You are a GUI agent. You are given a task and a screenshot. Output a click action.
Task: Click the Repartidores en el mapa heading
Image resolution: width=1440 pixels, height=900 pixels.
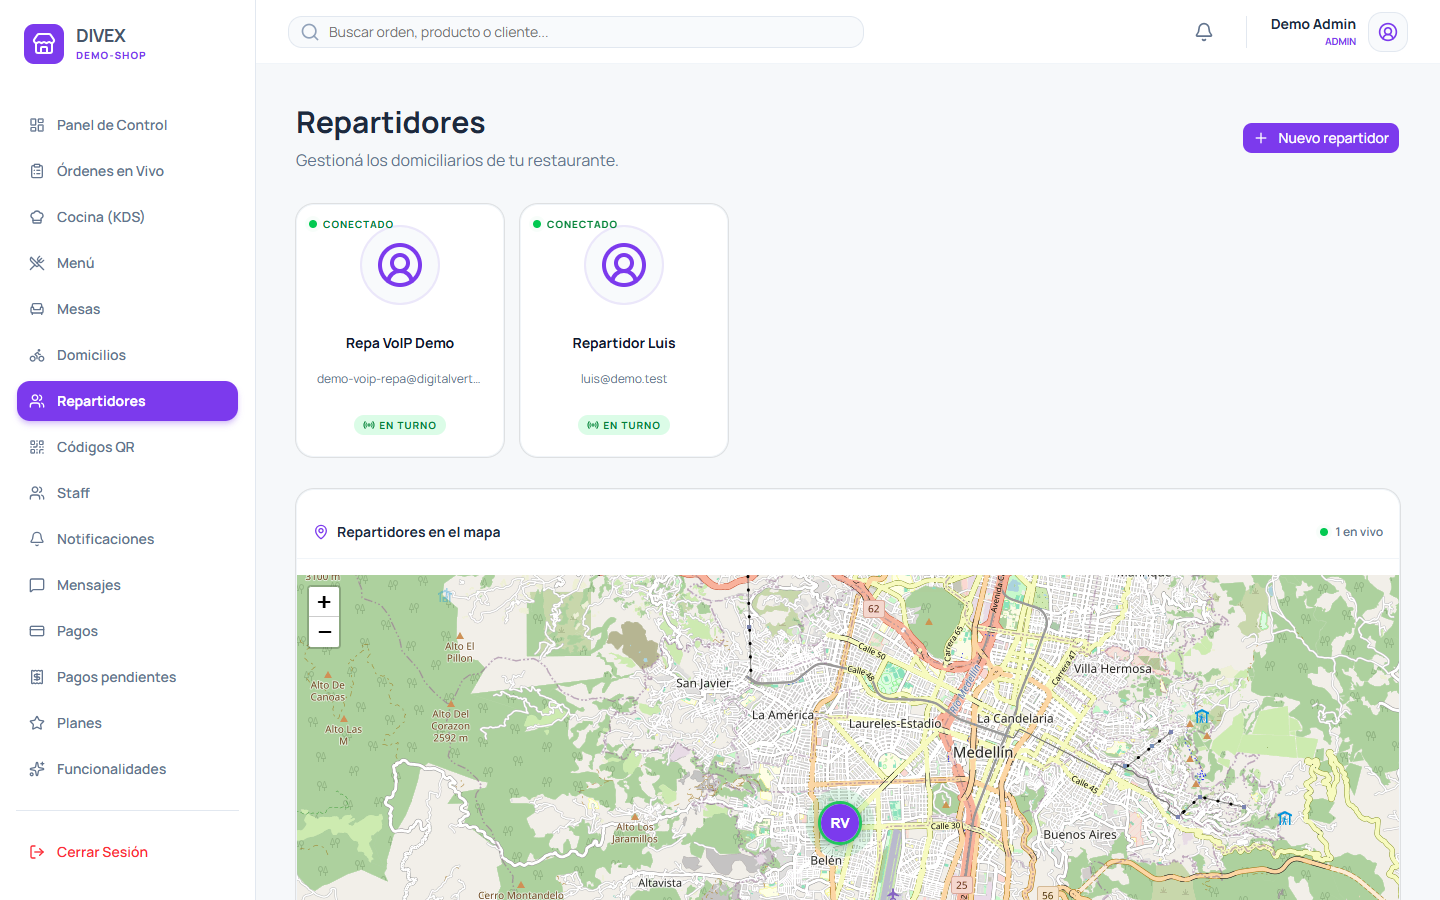click(418, 532)
